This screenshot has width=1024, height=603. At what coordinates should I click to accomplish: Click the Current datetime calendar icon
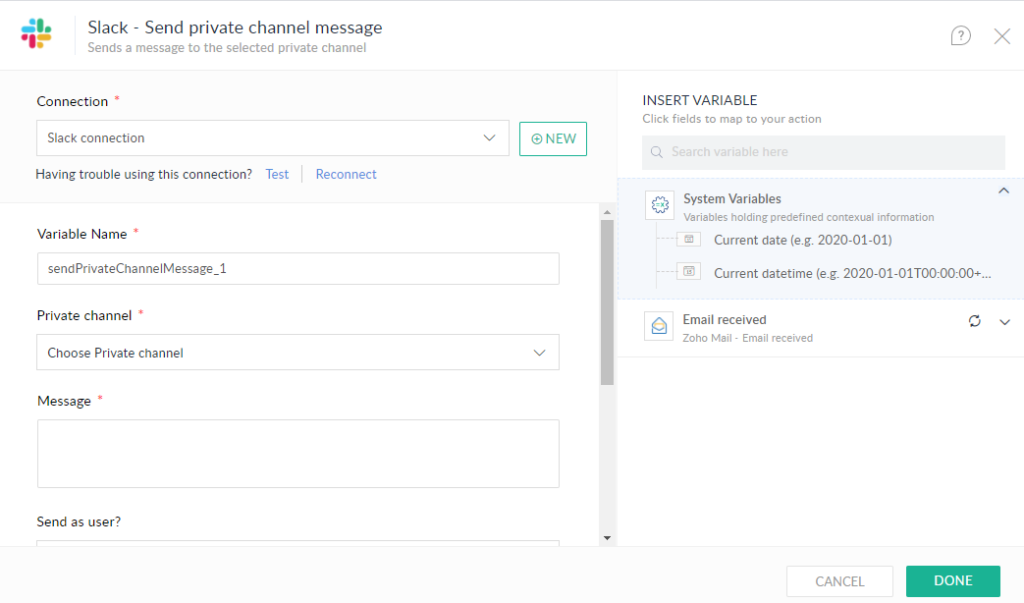(x=688, y=271)
